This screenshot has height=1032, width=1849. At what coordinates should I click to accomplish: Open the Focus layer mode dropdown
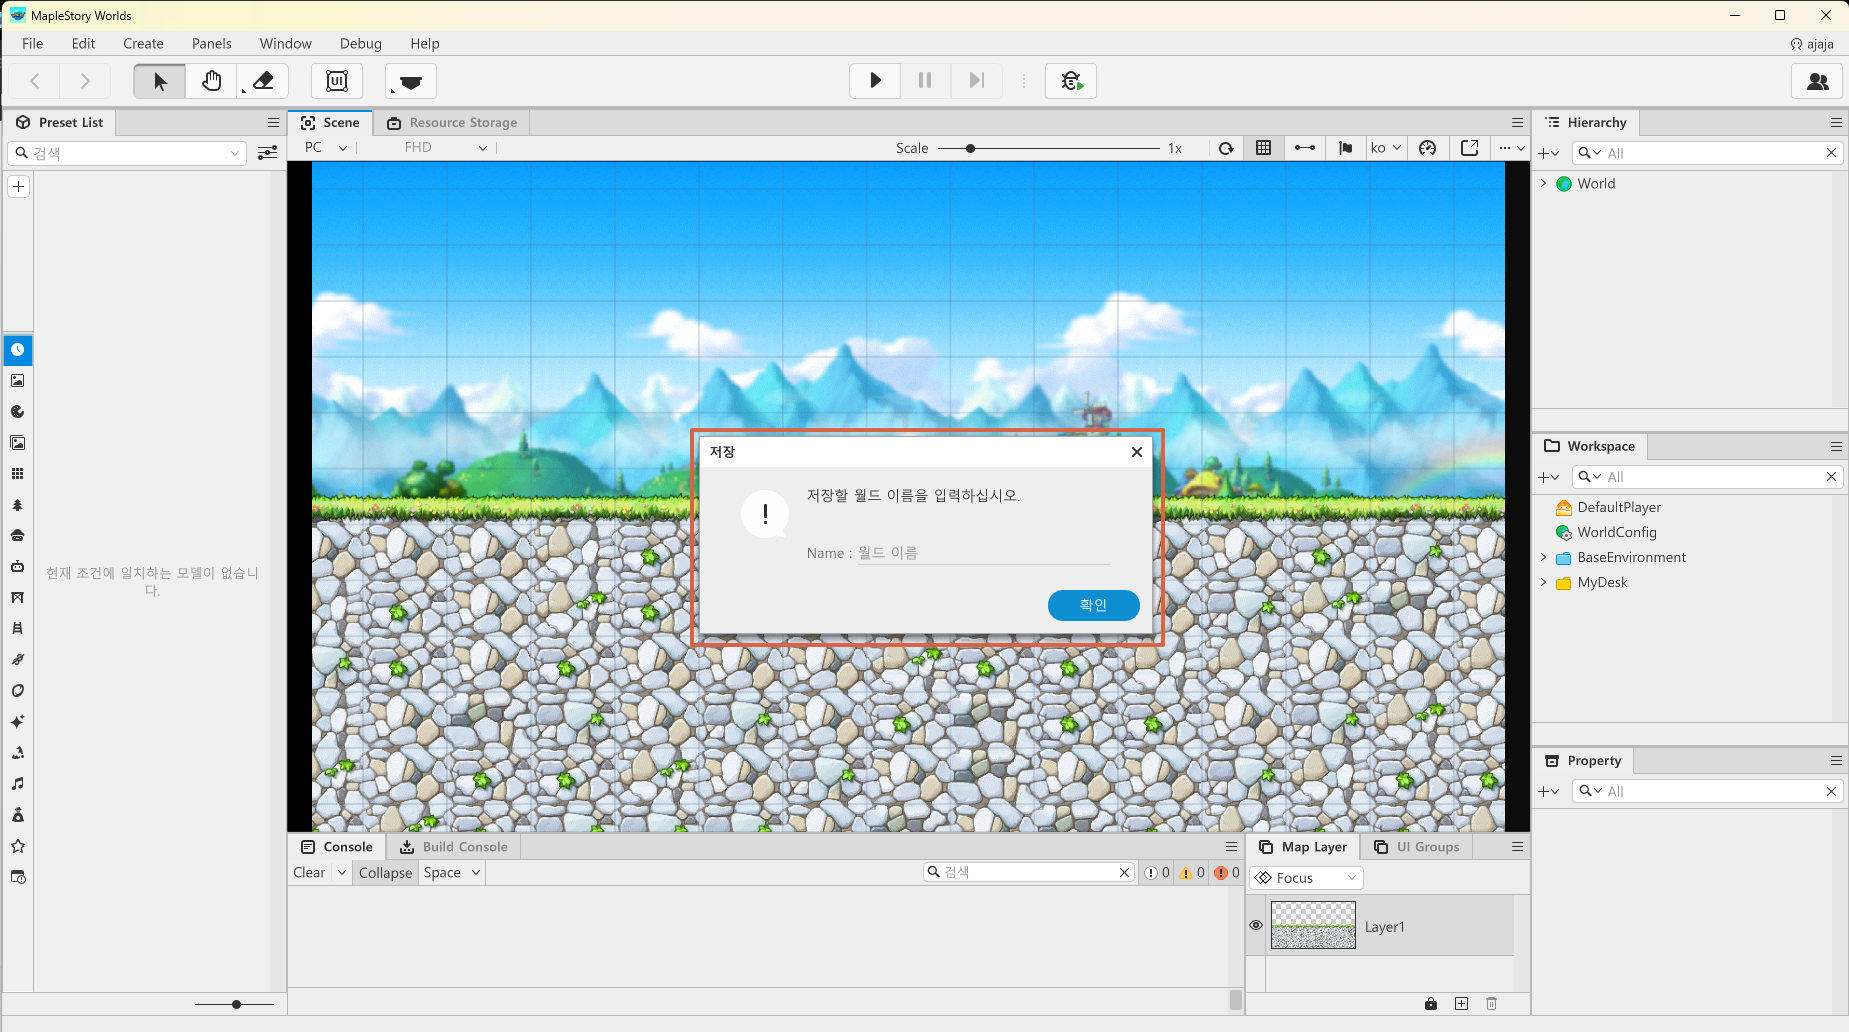[1306, 878]
